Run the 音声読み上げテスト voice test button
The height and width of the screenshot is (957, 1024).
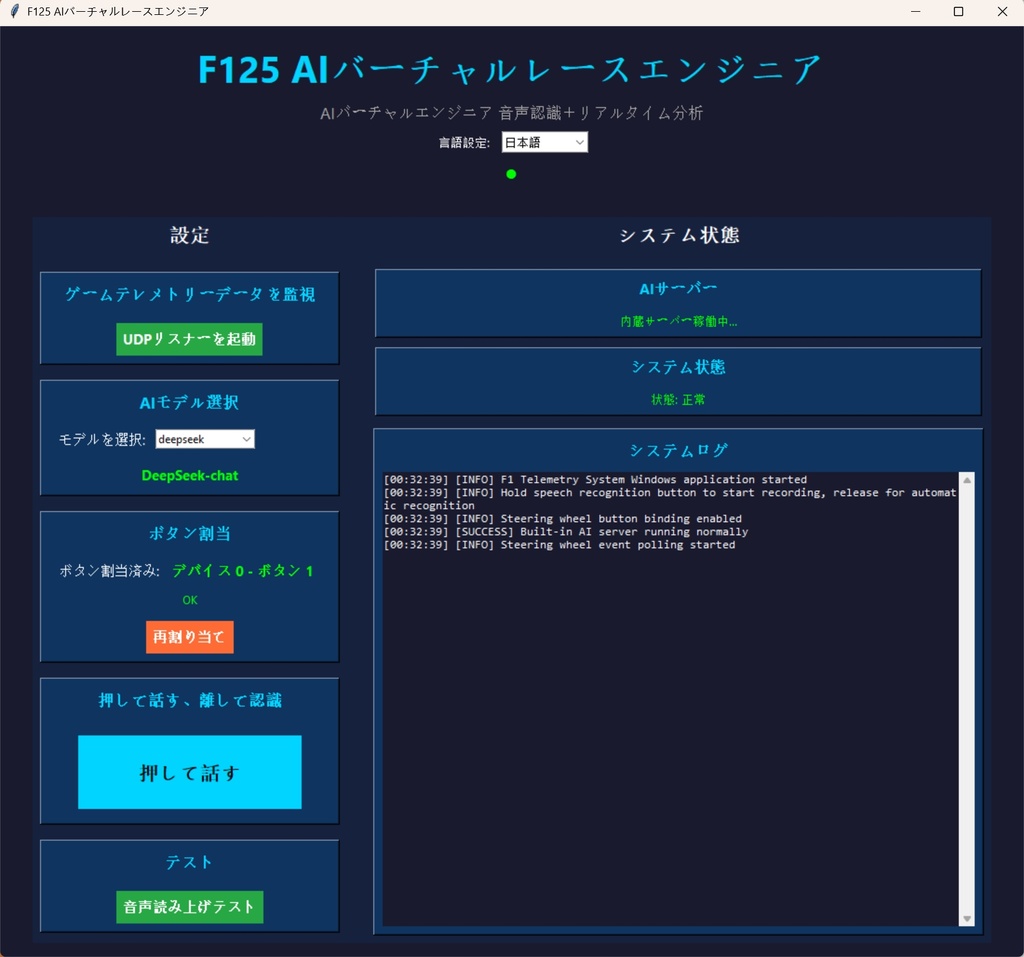pyautogui.click(x=189, y=907)
